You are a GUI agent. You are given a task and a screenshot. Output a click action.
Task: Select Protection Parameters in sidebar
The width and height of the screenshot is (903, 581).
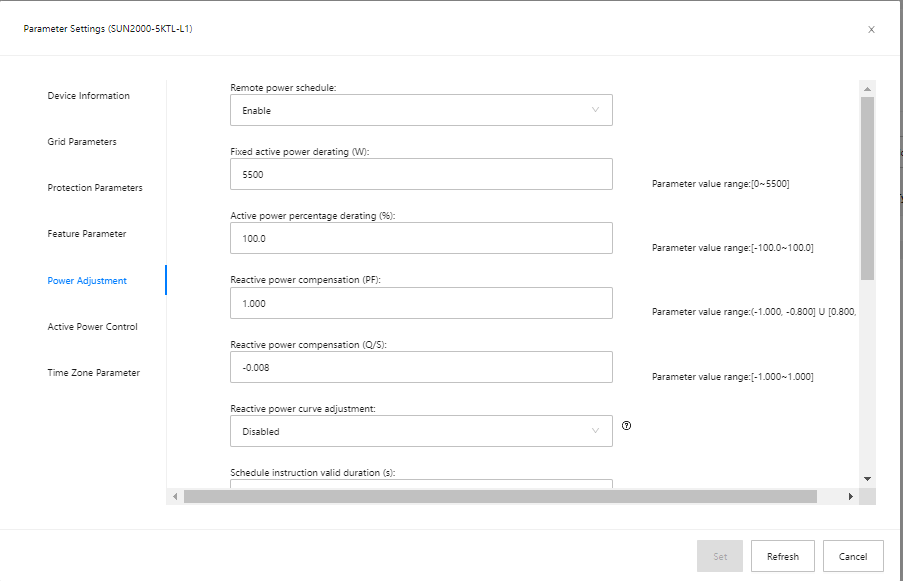click(95, 188)
